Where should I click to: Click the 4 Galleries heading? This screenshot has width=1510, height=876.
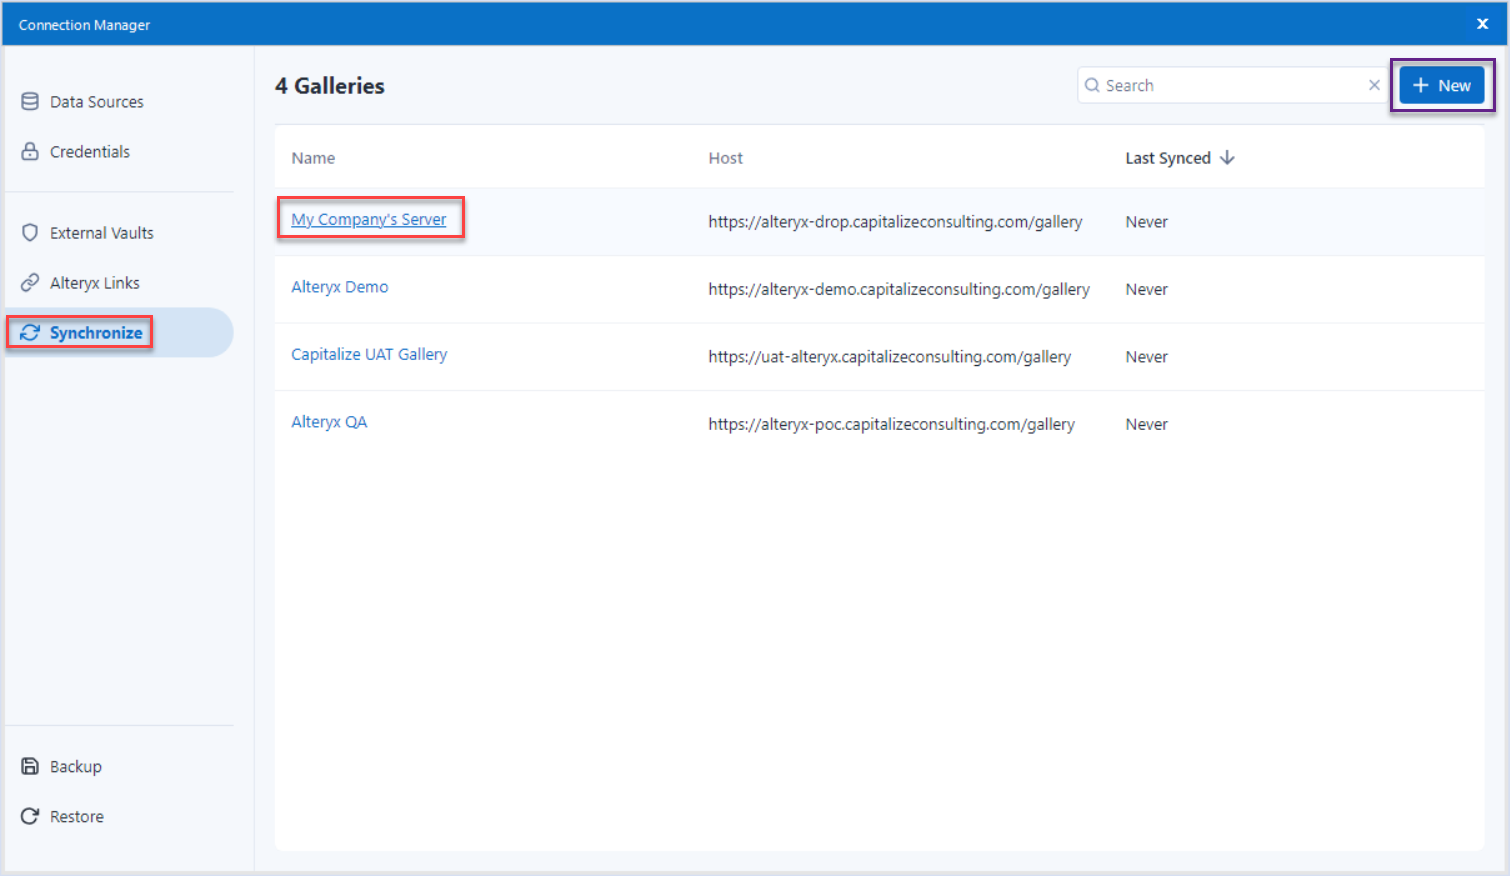click(x=330, y=86)
